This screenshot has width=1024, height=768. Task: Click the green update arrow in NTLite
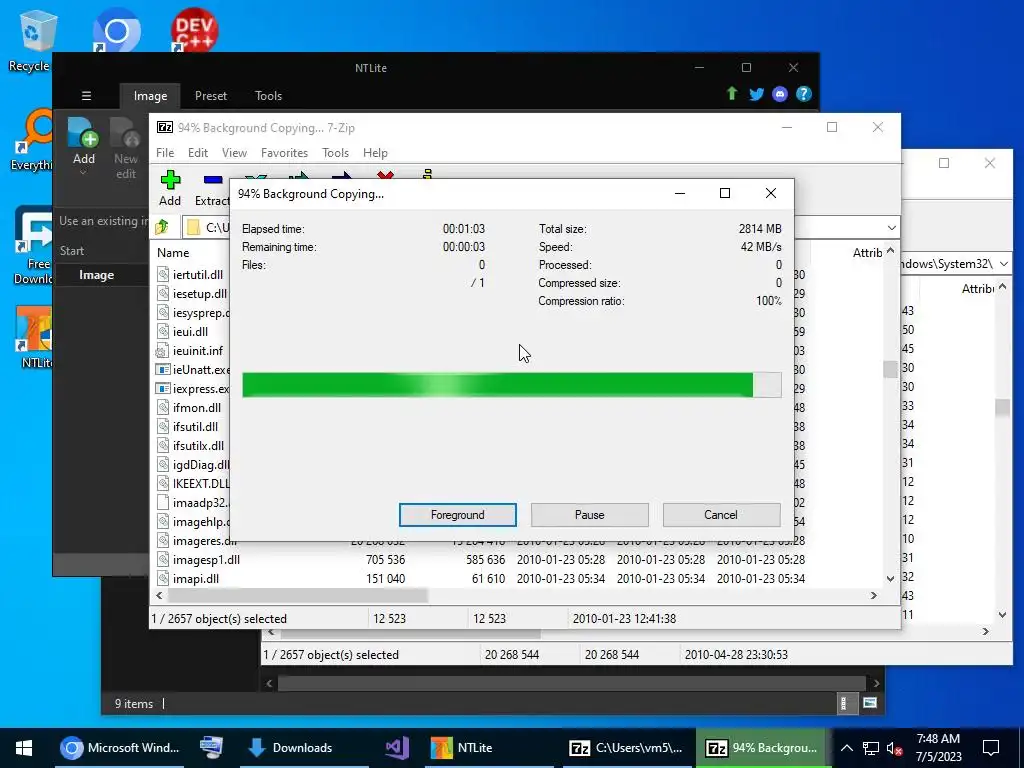point(732,93)
